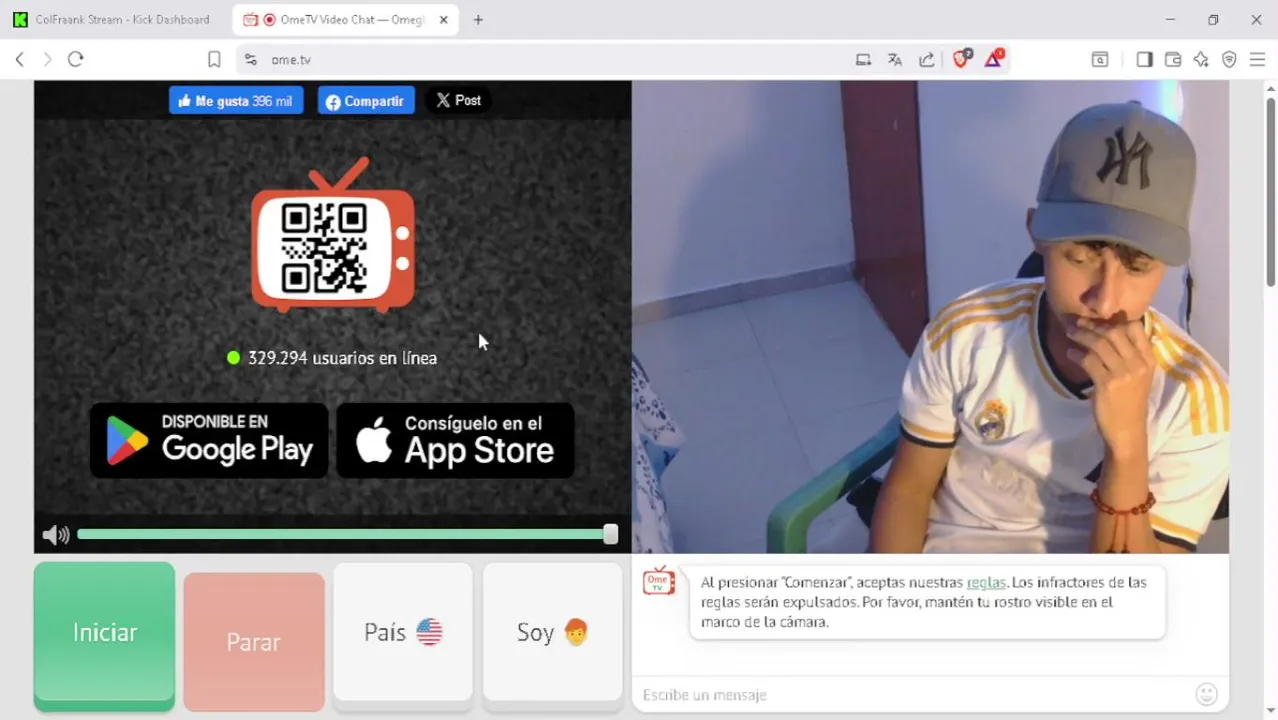Open the browser main menu

click(x=1257, y=60)
